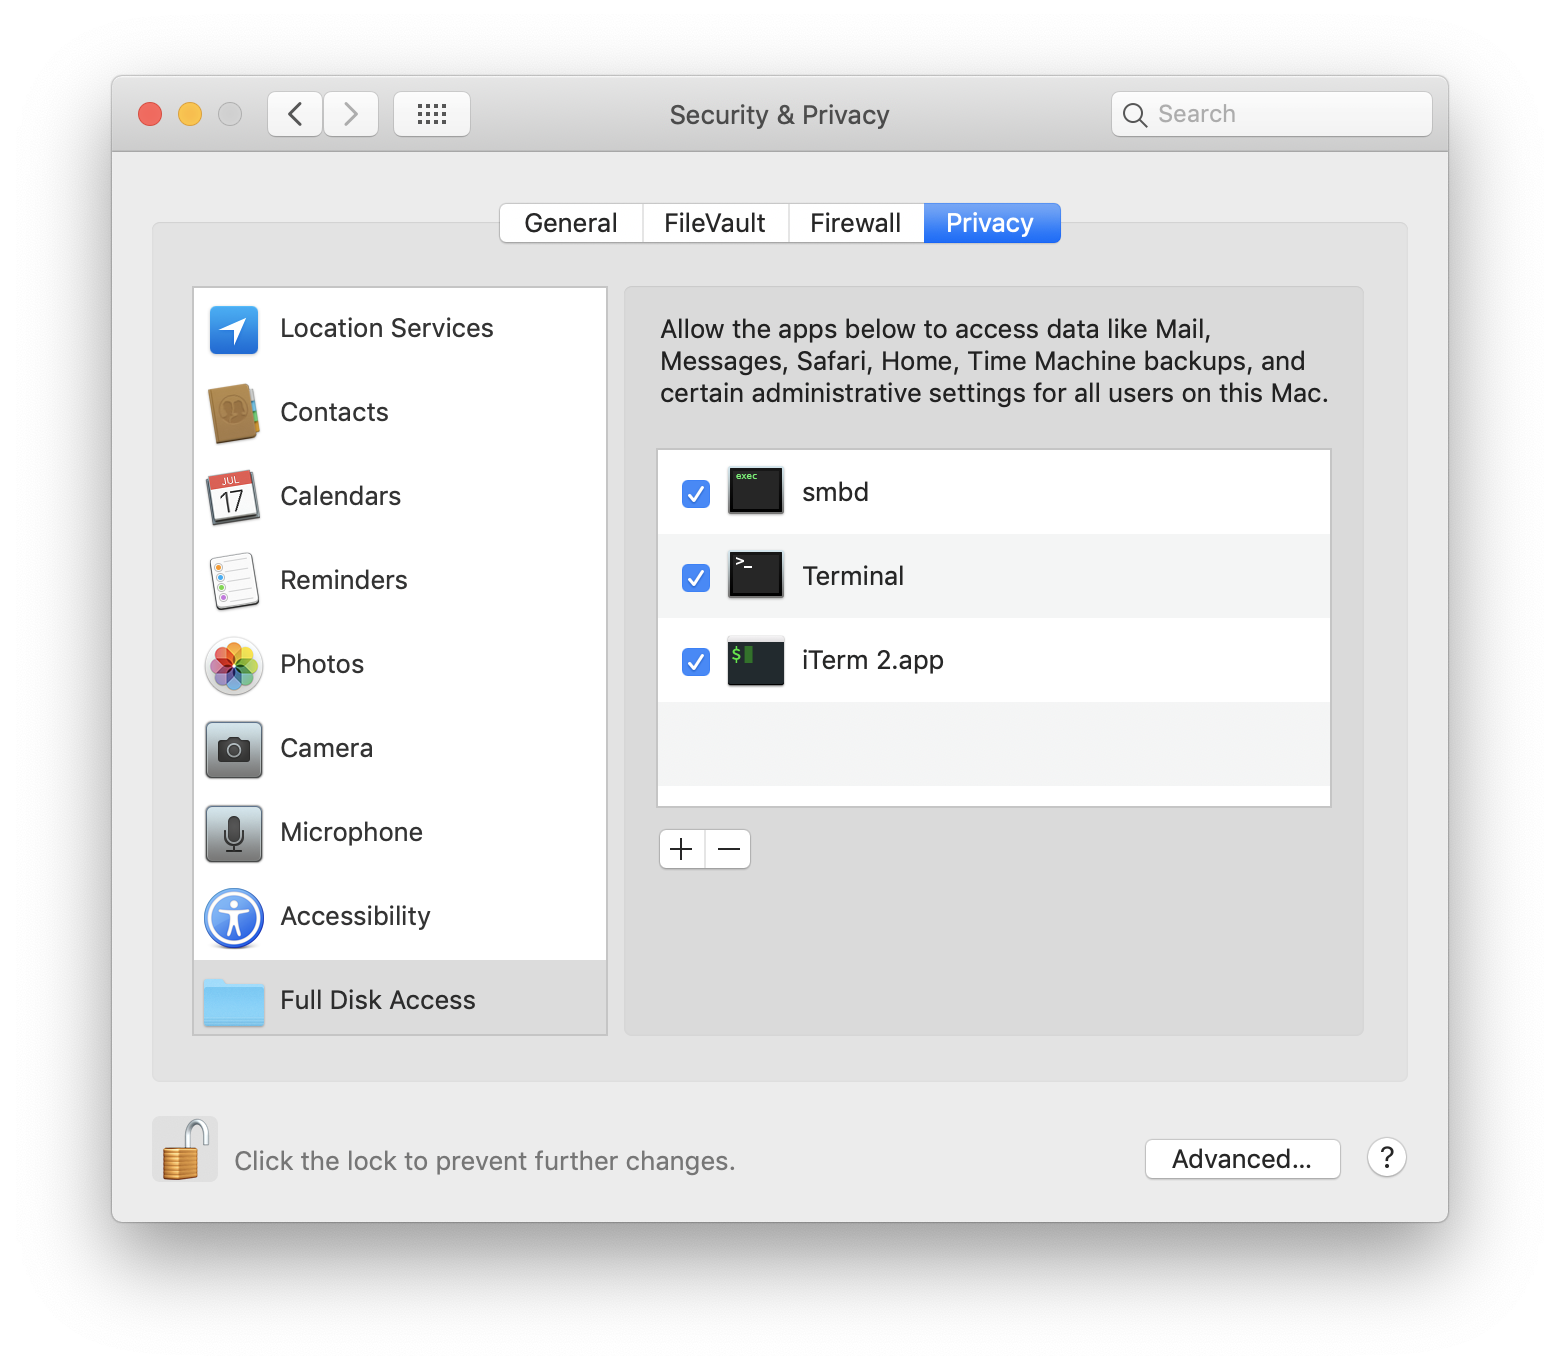Uncheck the iTerm 2.app checkbox
This screenshot has height=1370, width=1560.
point(696,661)
